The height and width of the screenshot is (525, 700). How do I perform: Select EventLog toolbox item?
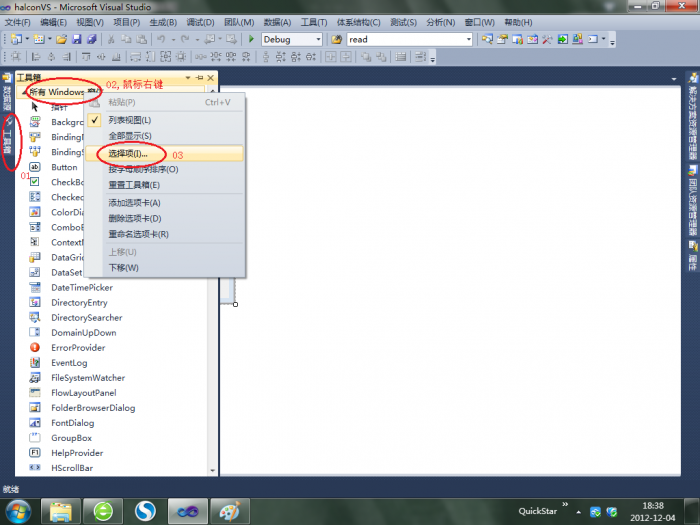click(69, 362)
